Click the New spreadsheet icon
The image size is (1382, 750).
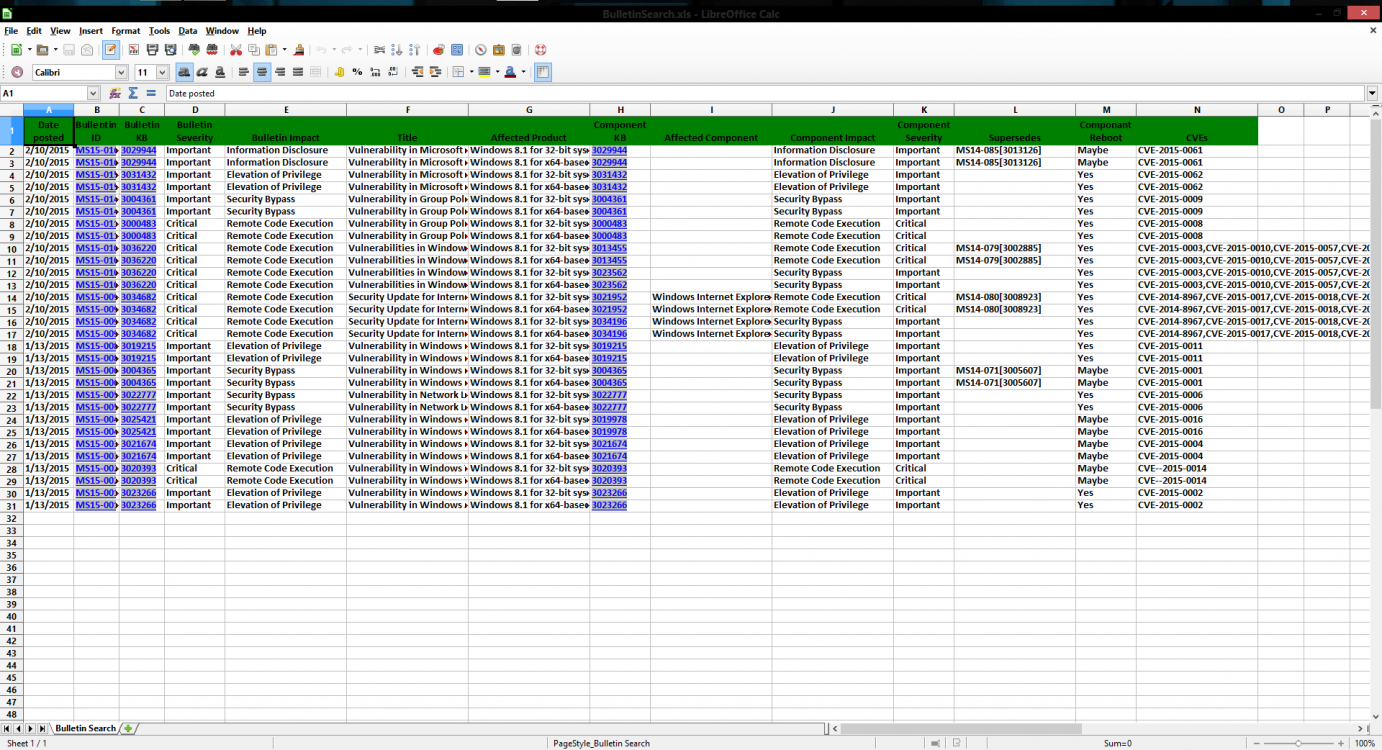pos(16,49)
